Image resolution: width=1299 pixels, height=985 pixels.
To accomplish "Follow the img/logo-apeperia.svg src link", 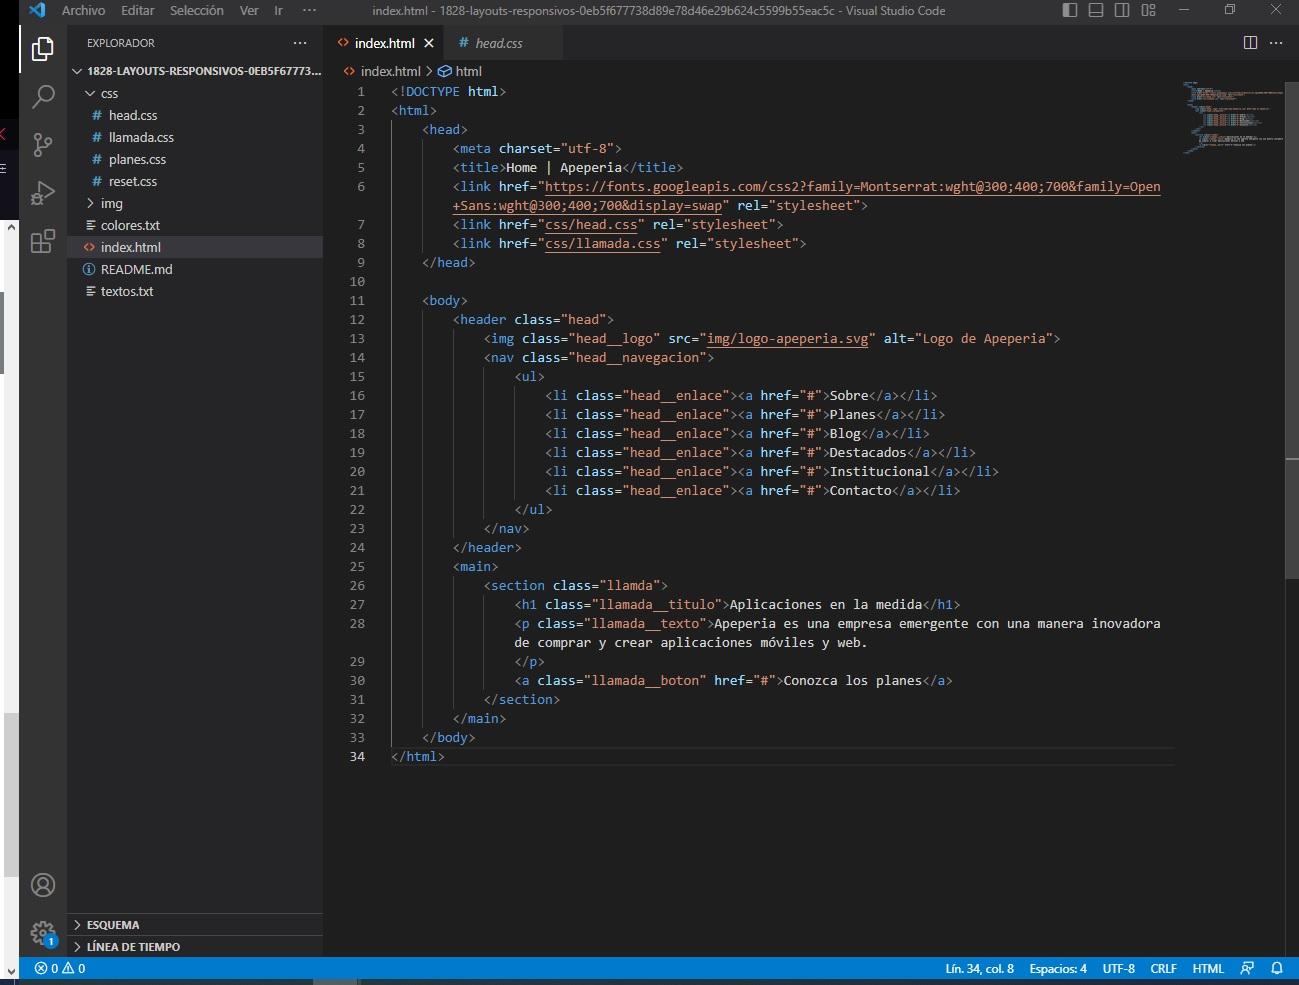I will click(x=787, y=338).
